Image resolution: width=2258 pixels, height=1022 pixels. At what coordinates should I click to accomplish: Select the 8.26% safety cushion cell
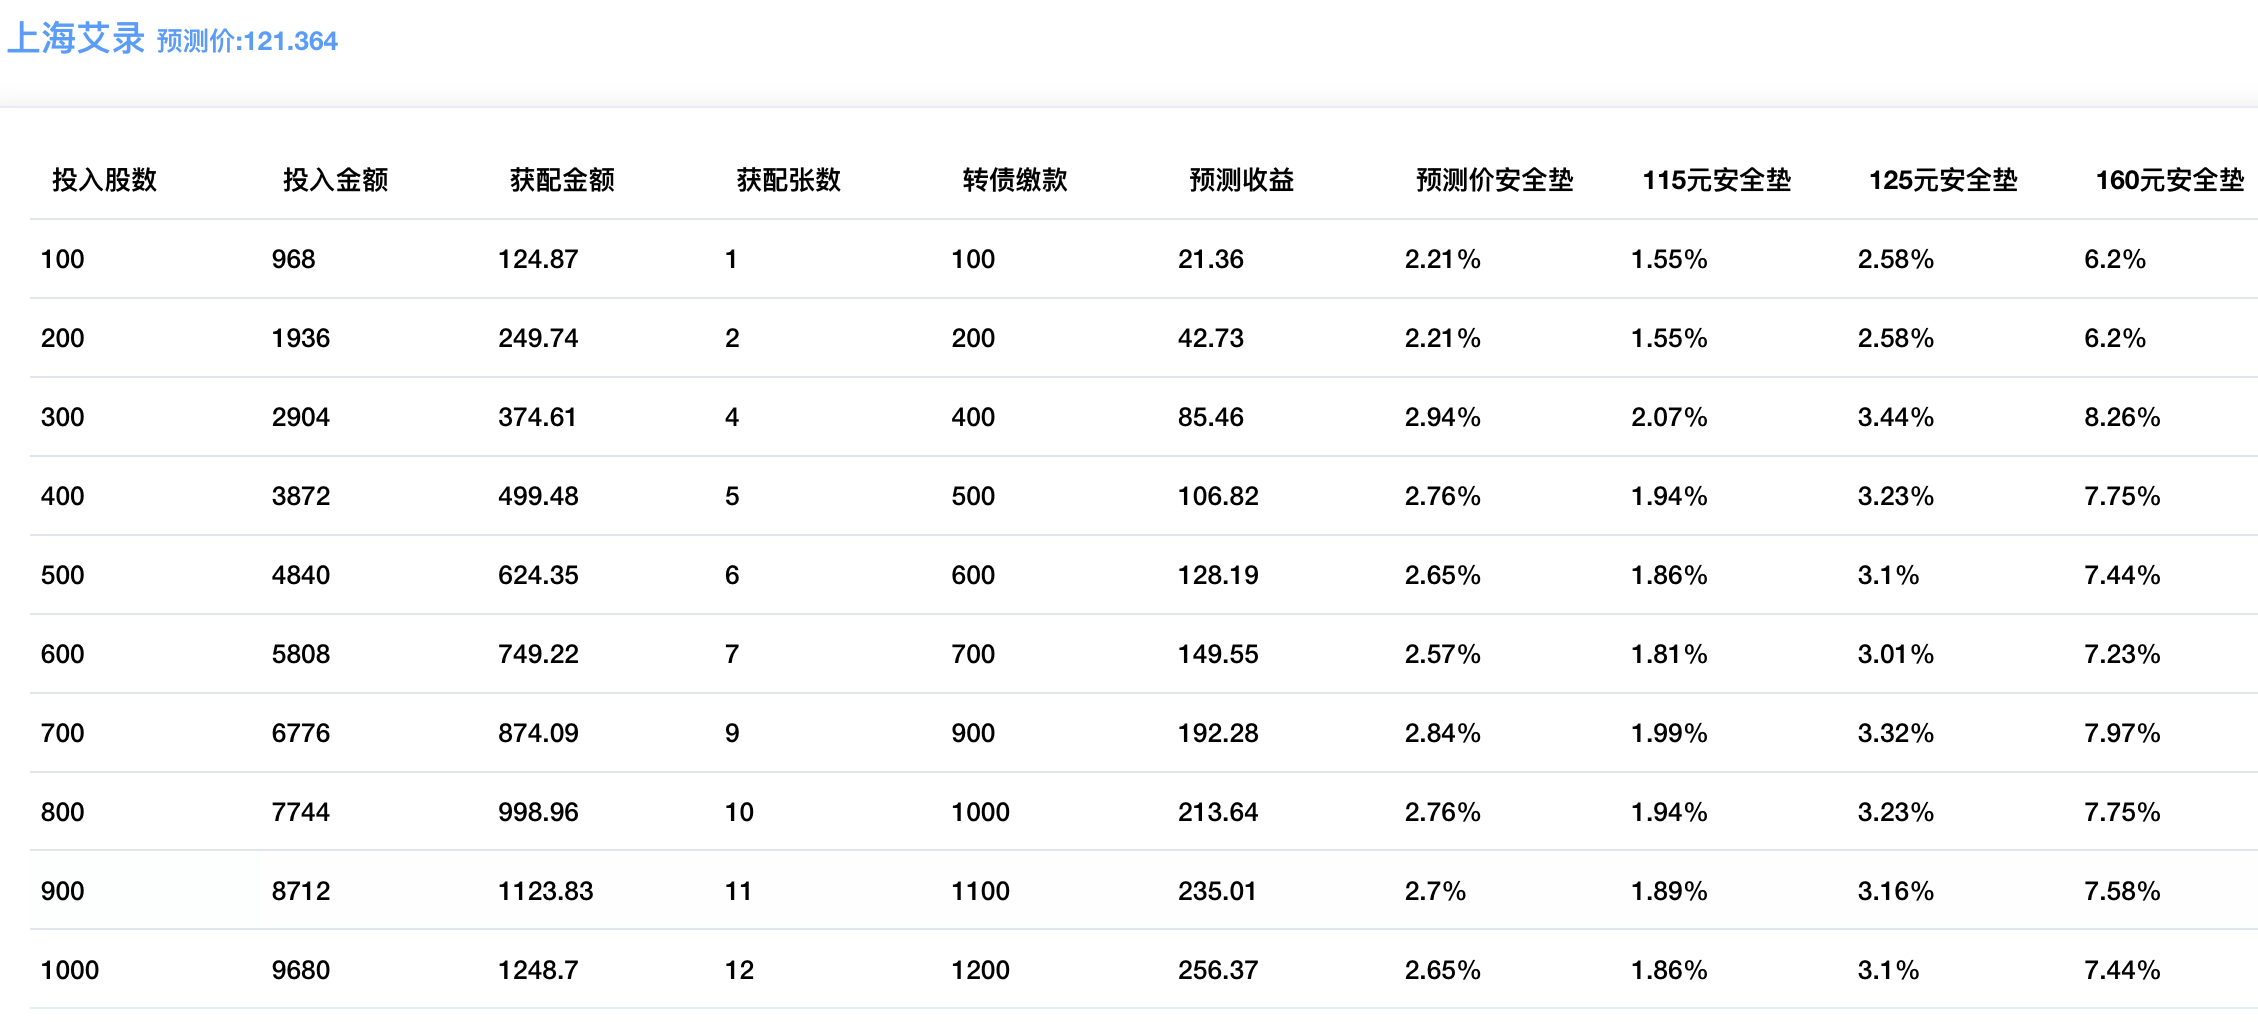[2122, 417]
